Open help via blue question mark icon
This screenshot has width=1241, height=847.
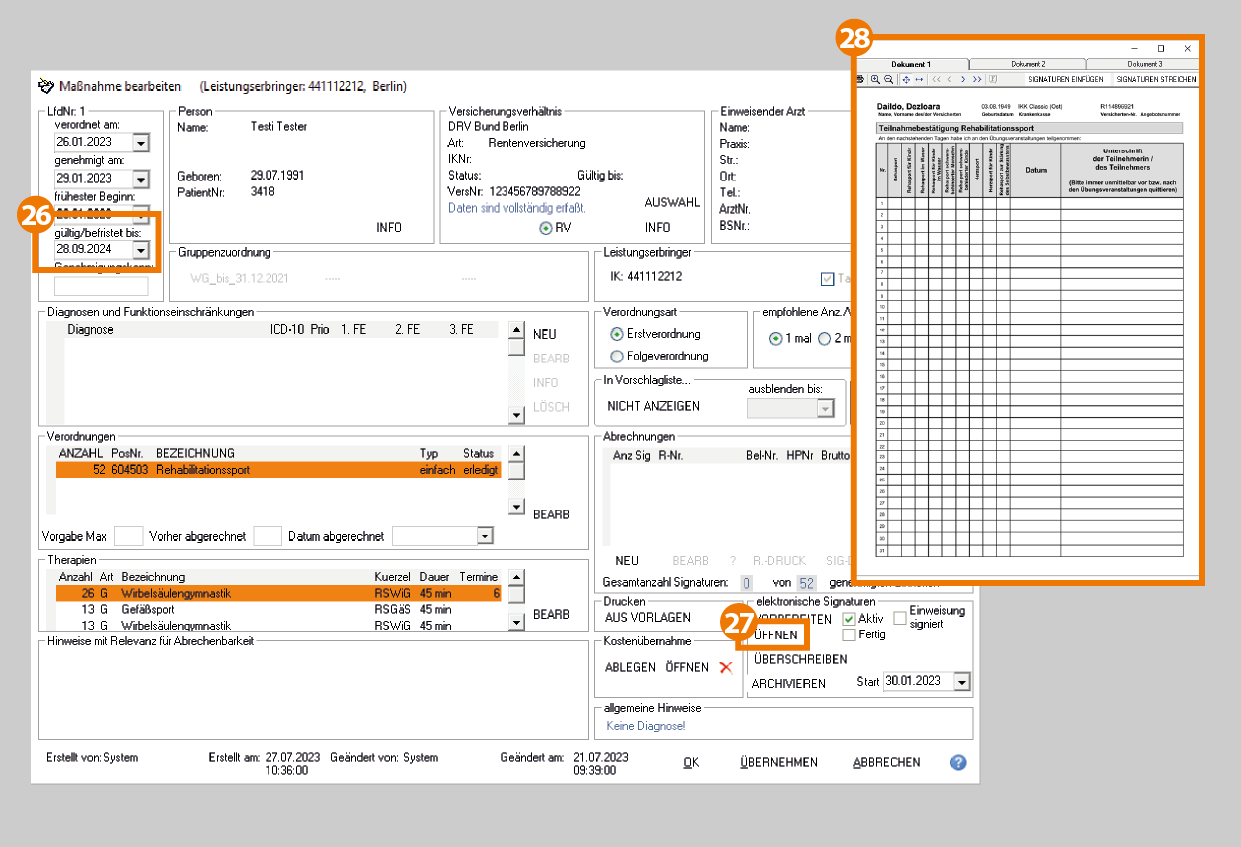tap(958, 762)
